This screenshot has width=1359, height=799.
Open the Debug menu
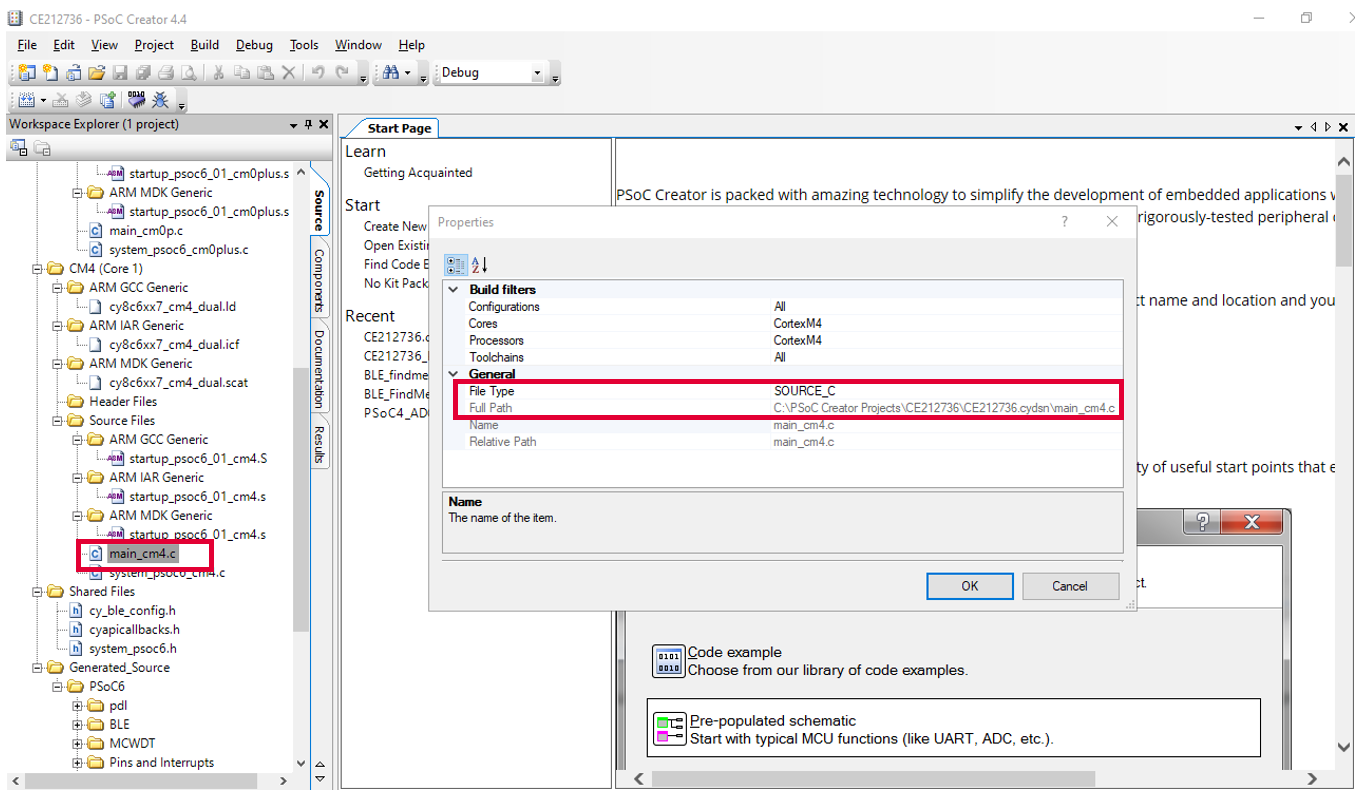tap(254, 45)
